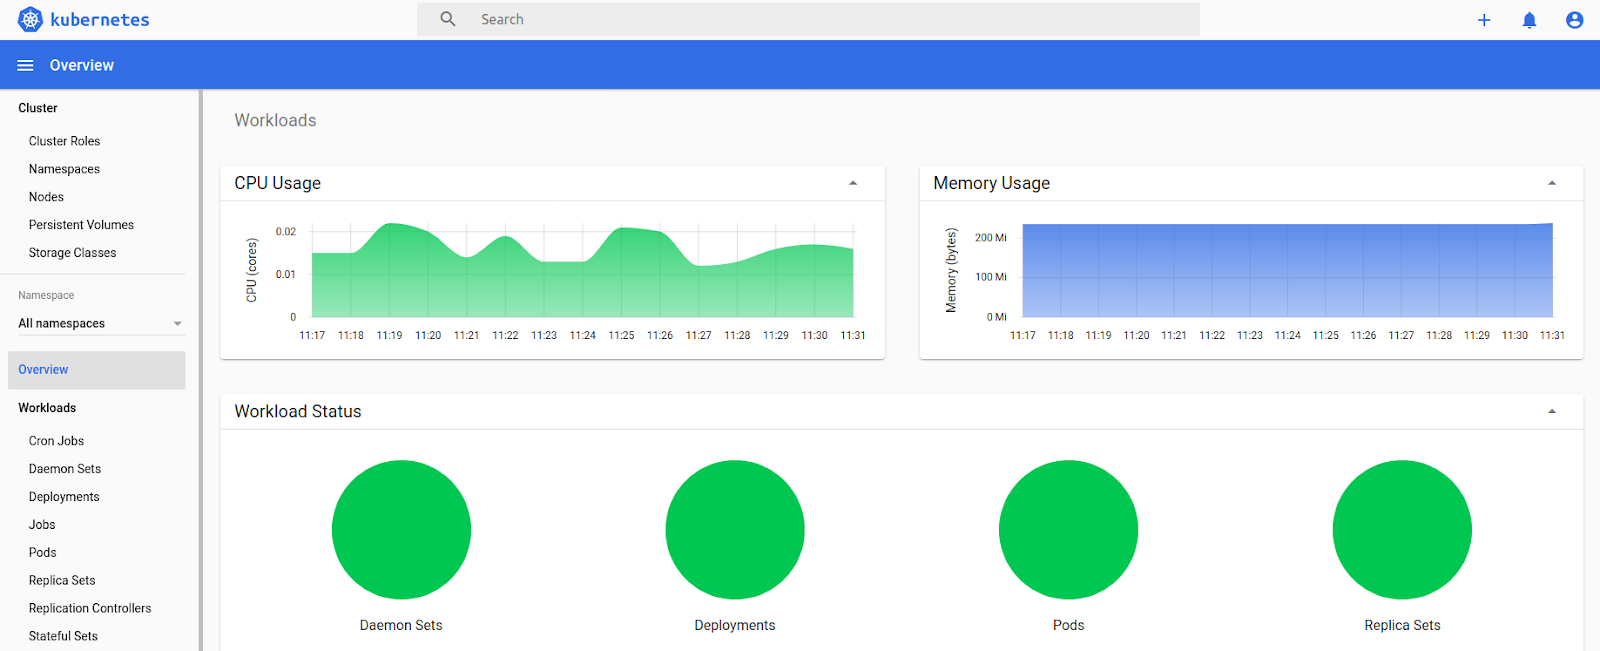
Task: Go to Deployments in sidebar
Action: 64,497
